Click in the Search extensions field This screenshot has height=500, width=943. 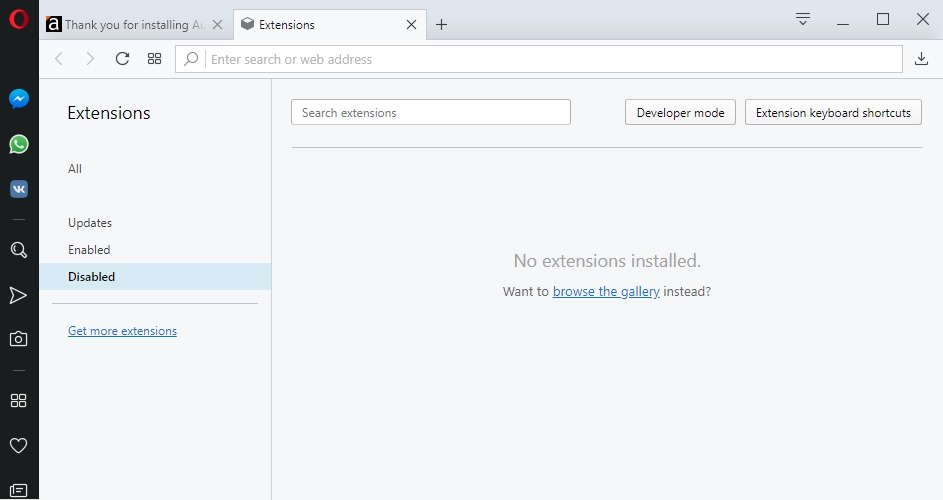[x=430, y=113]
